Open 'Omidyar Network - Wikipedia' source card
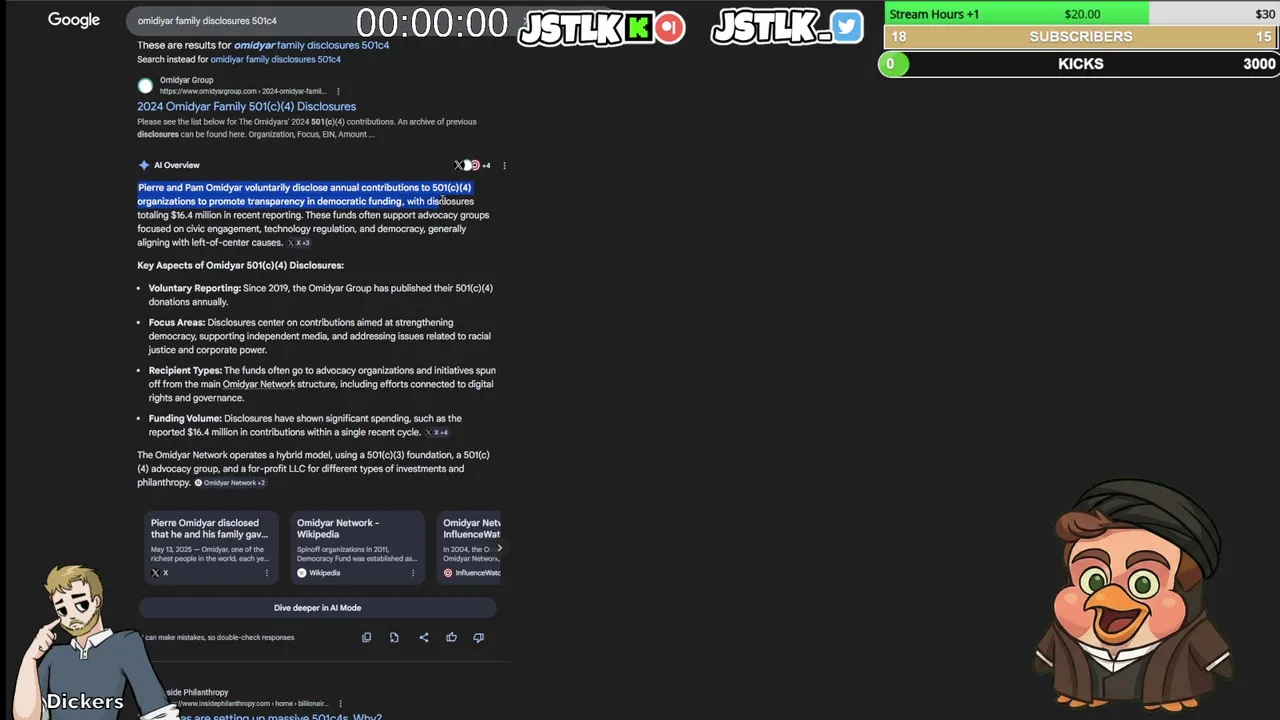Image resolution: width=1280 pixels, height=720 pixels. 357,547
